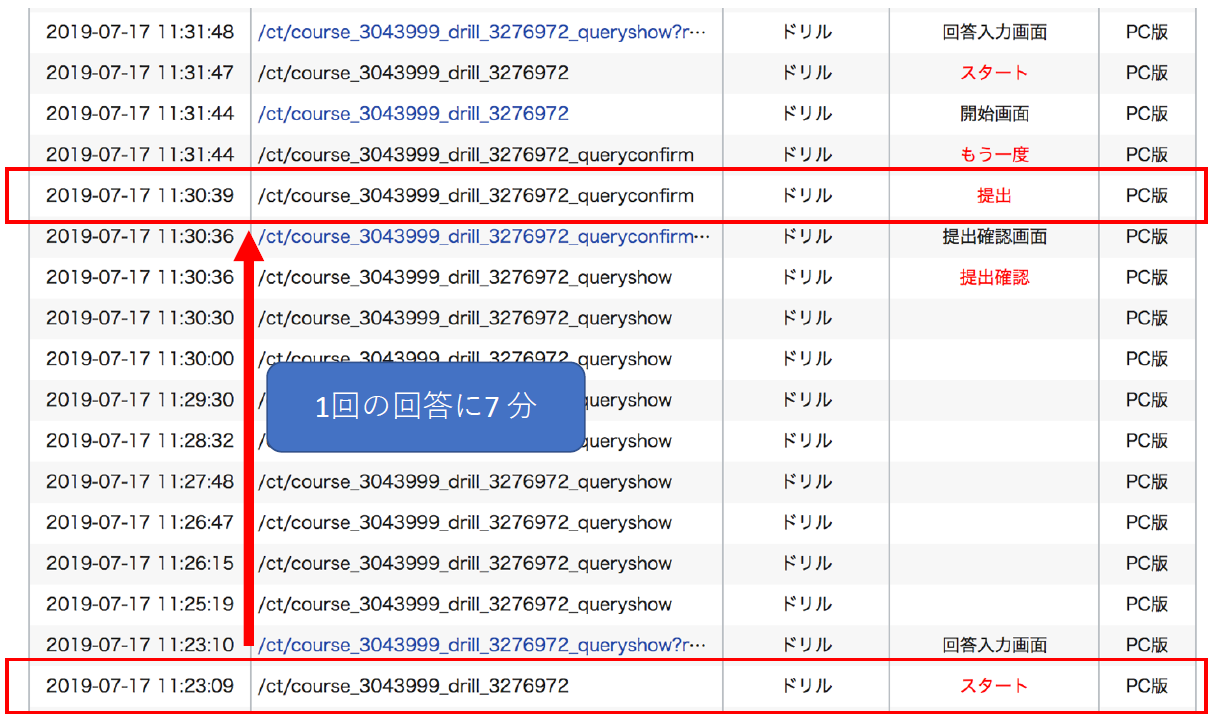Click the 回答入力画面 cell in the 11:31:48 row
Screen dimensions: 1209x723
pyautogui.click(x=994, y=32)
